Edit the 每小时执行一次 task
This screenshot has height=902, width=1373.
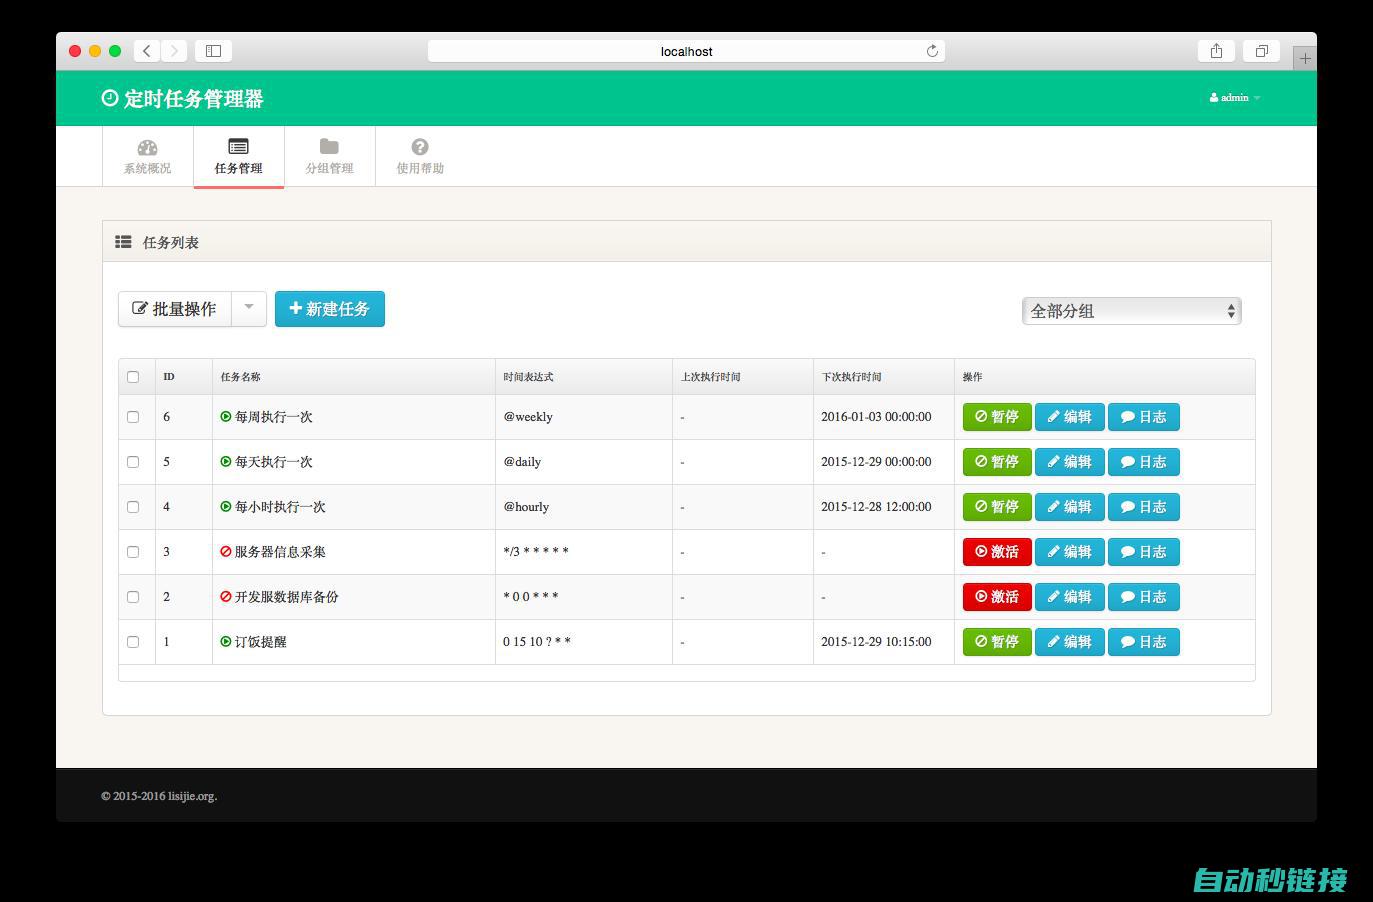1070,507
